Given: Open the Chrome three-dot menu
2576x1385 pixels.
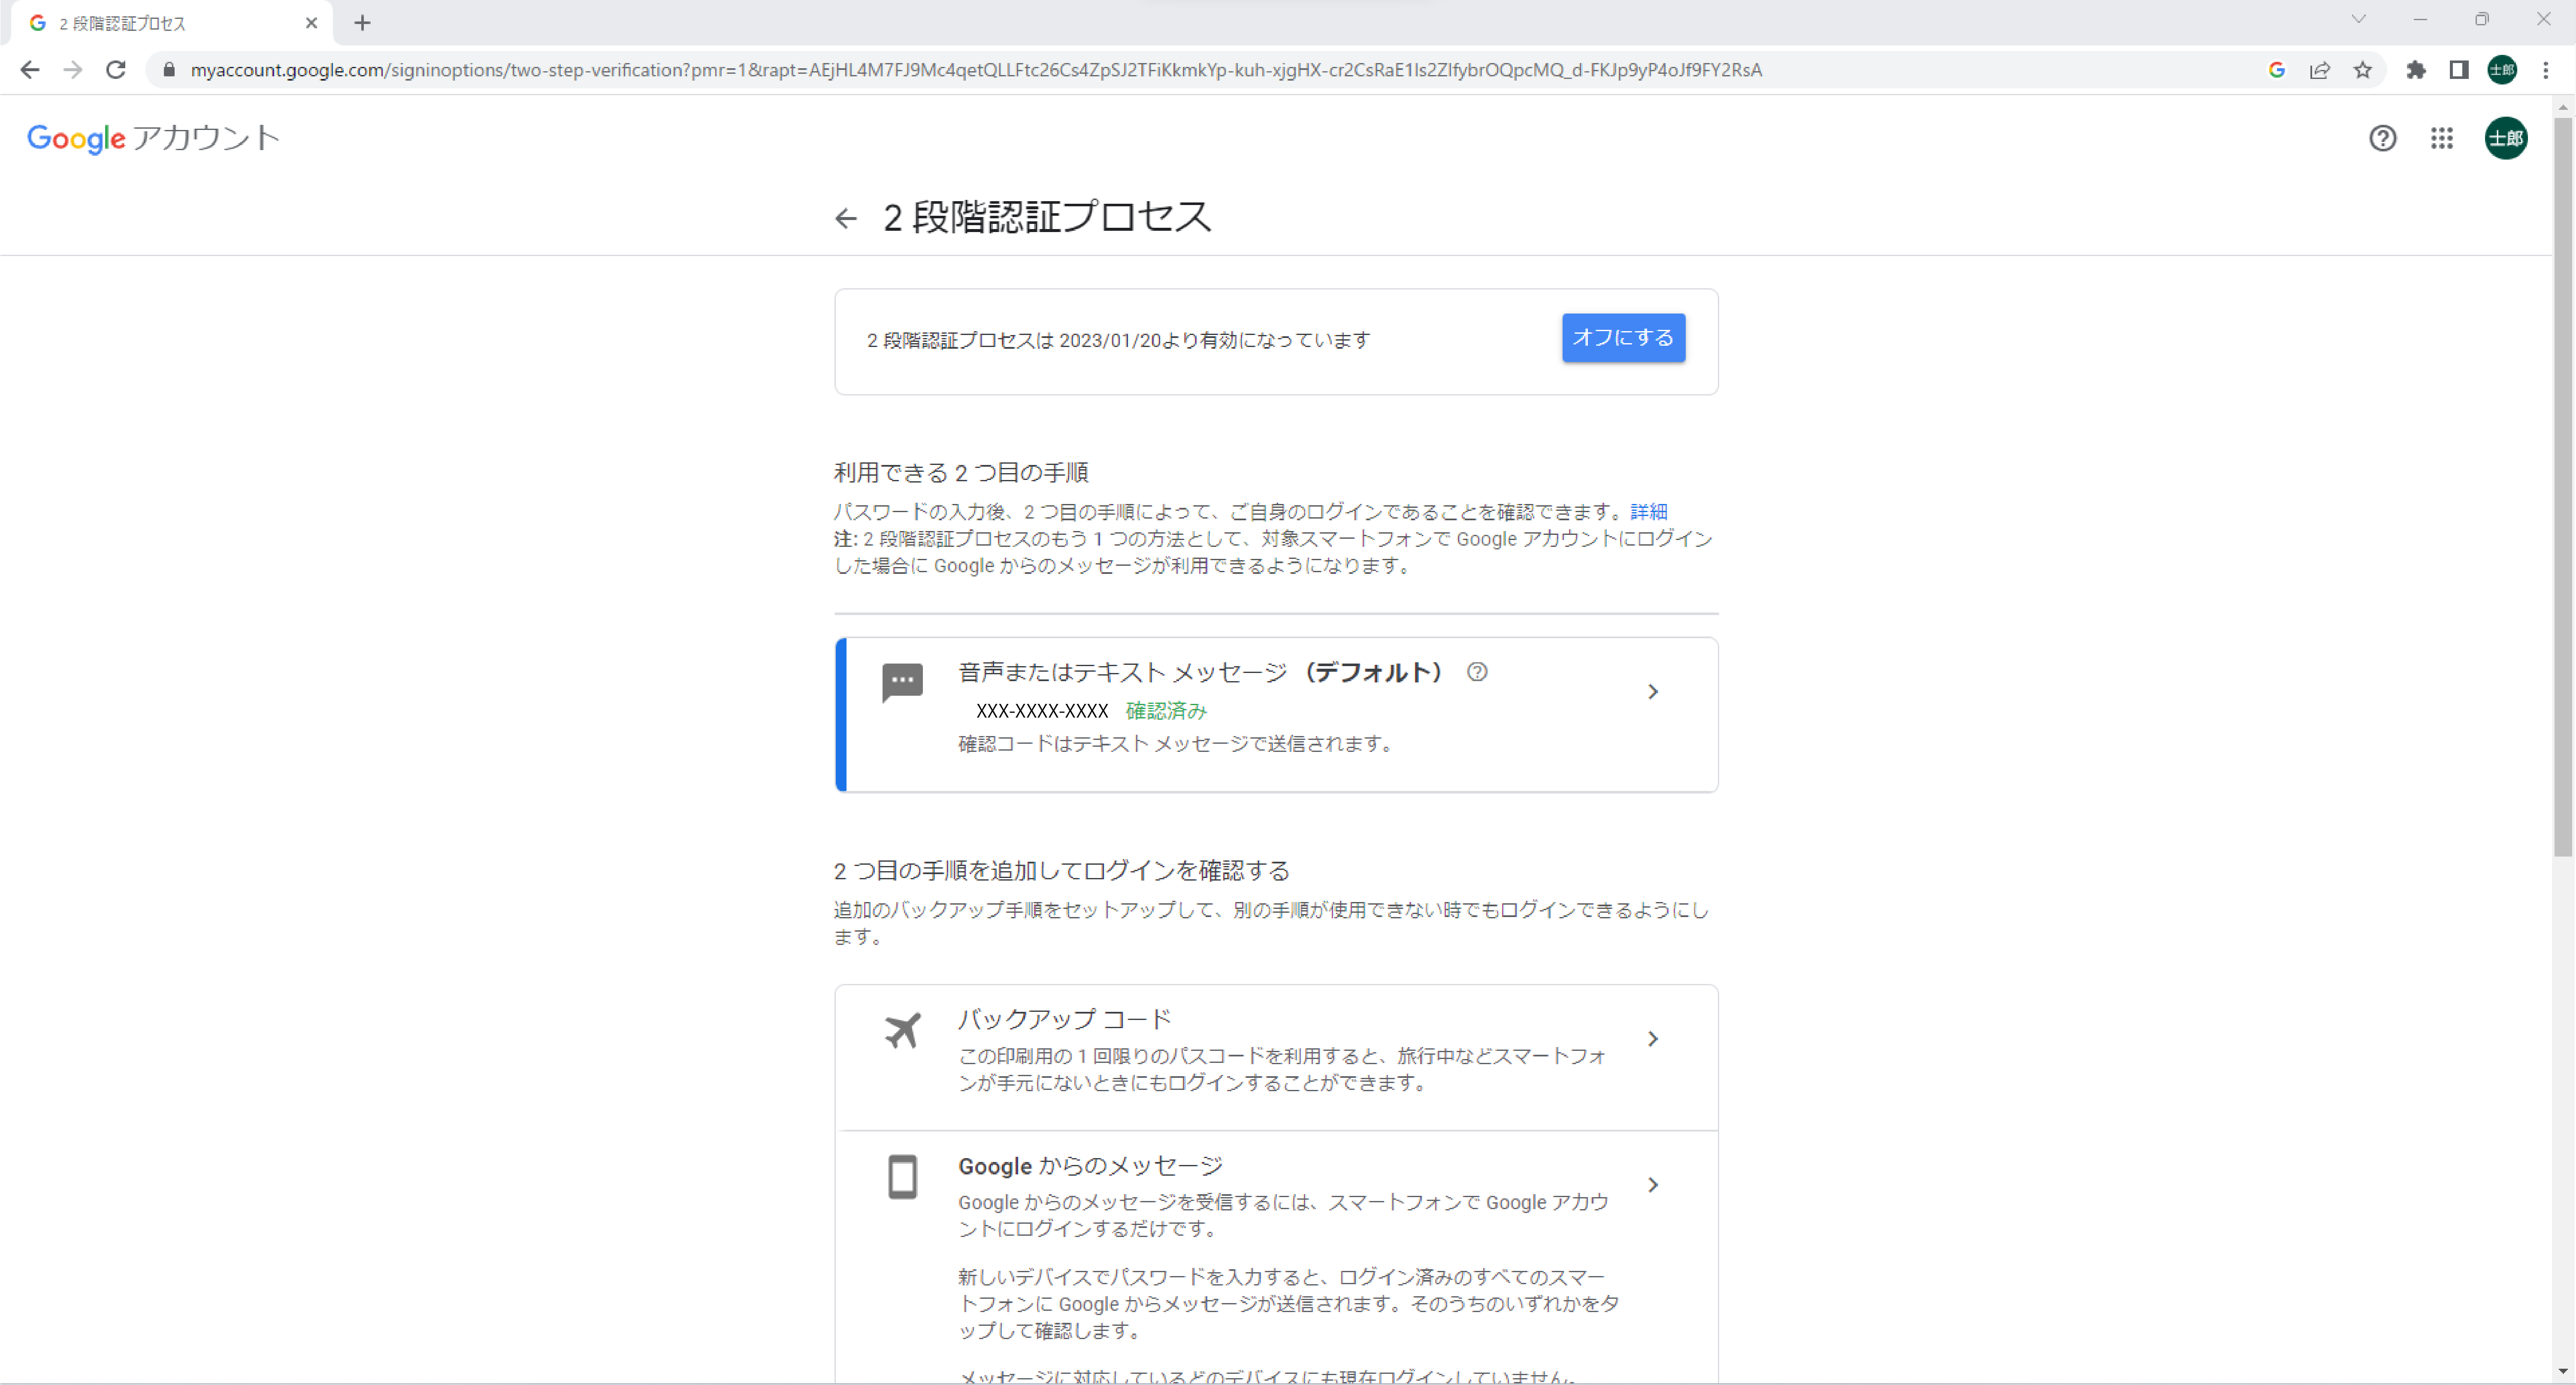Looking at the screenshot, I should click(2546, 70).
